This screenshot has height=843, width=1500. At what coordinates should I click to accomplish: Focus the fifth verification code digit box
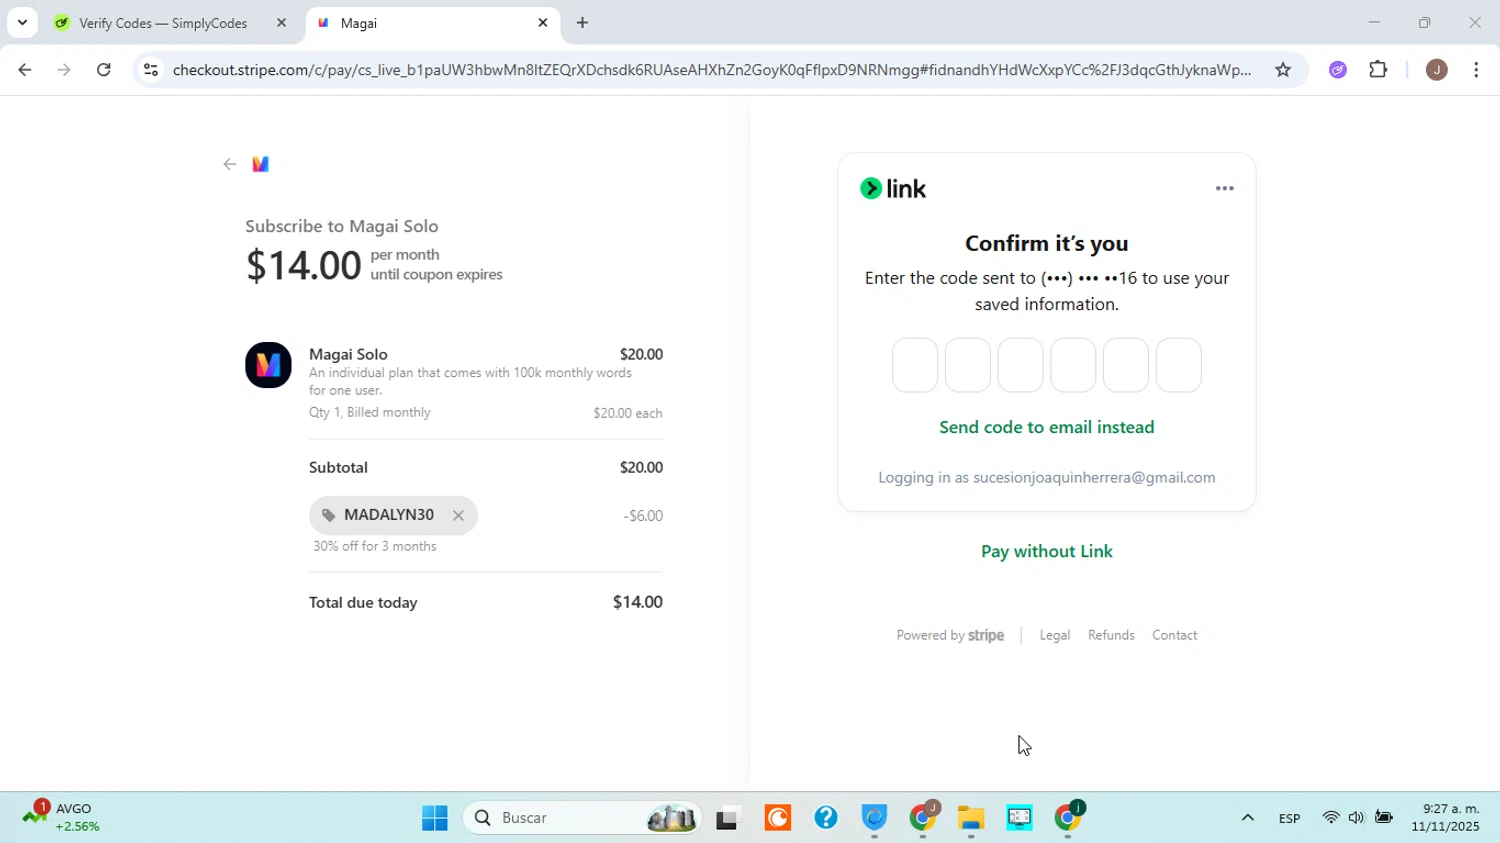(1126, 365)
